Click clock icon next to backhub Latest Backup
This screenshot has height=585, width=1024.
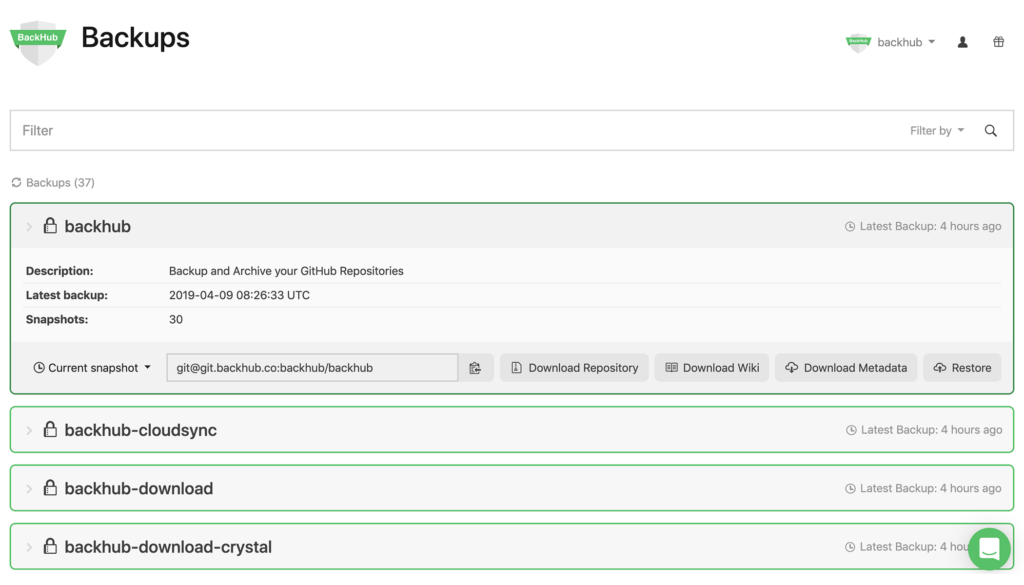pos(850,227)
